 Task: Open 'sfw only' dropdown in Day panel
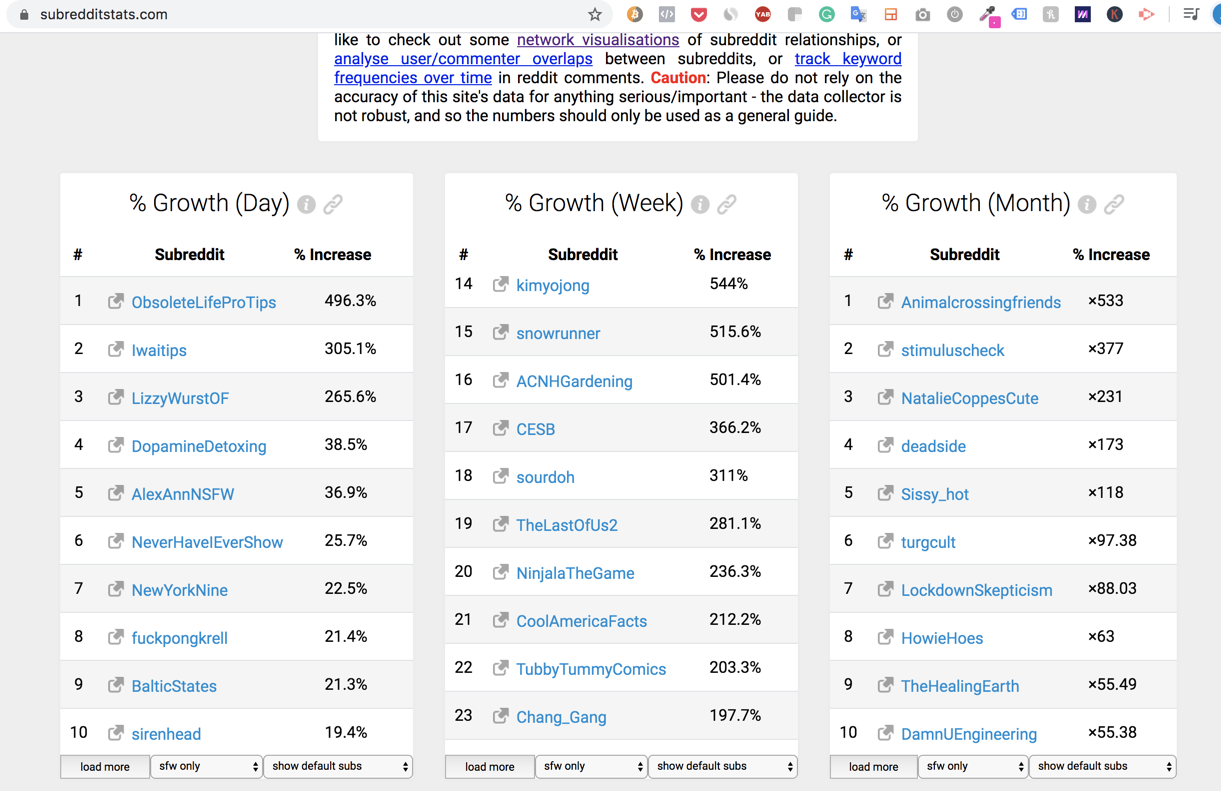pos(206,766)
